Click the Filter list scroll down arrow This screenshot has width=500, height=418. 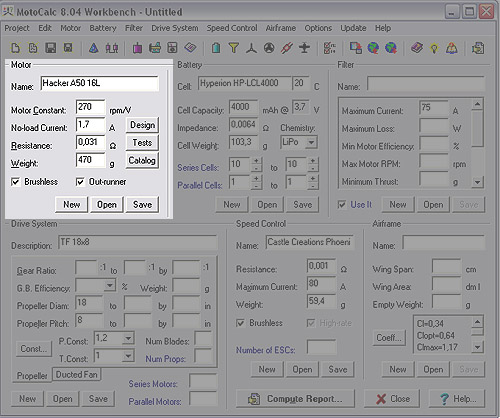[x=478, y=182]
